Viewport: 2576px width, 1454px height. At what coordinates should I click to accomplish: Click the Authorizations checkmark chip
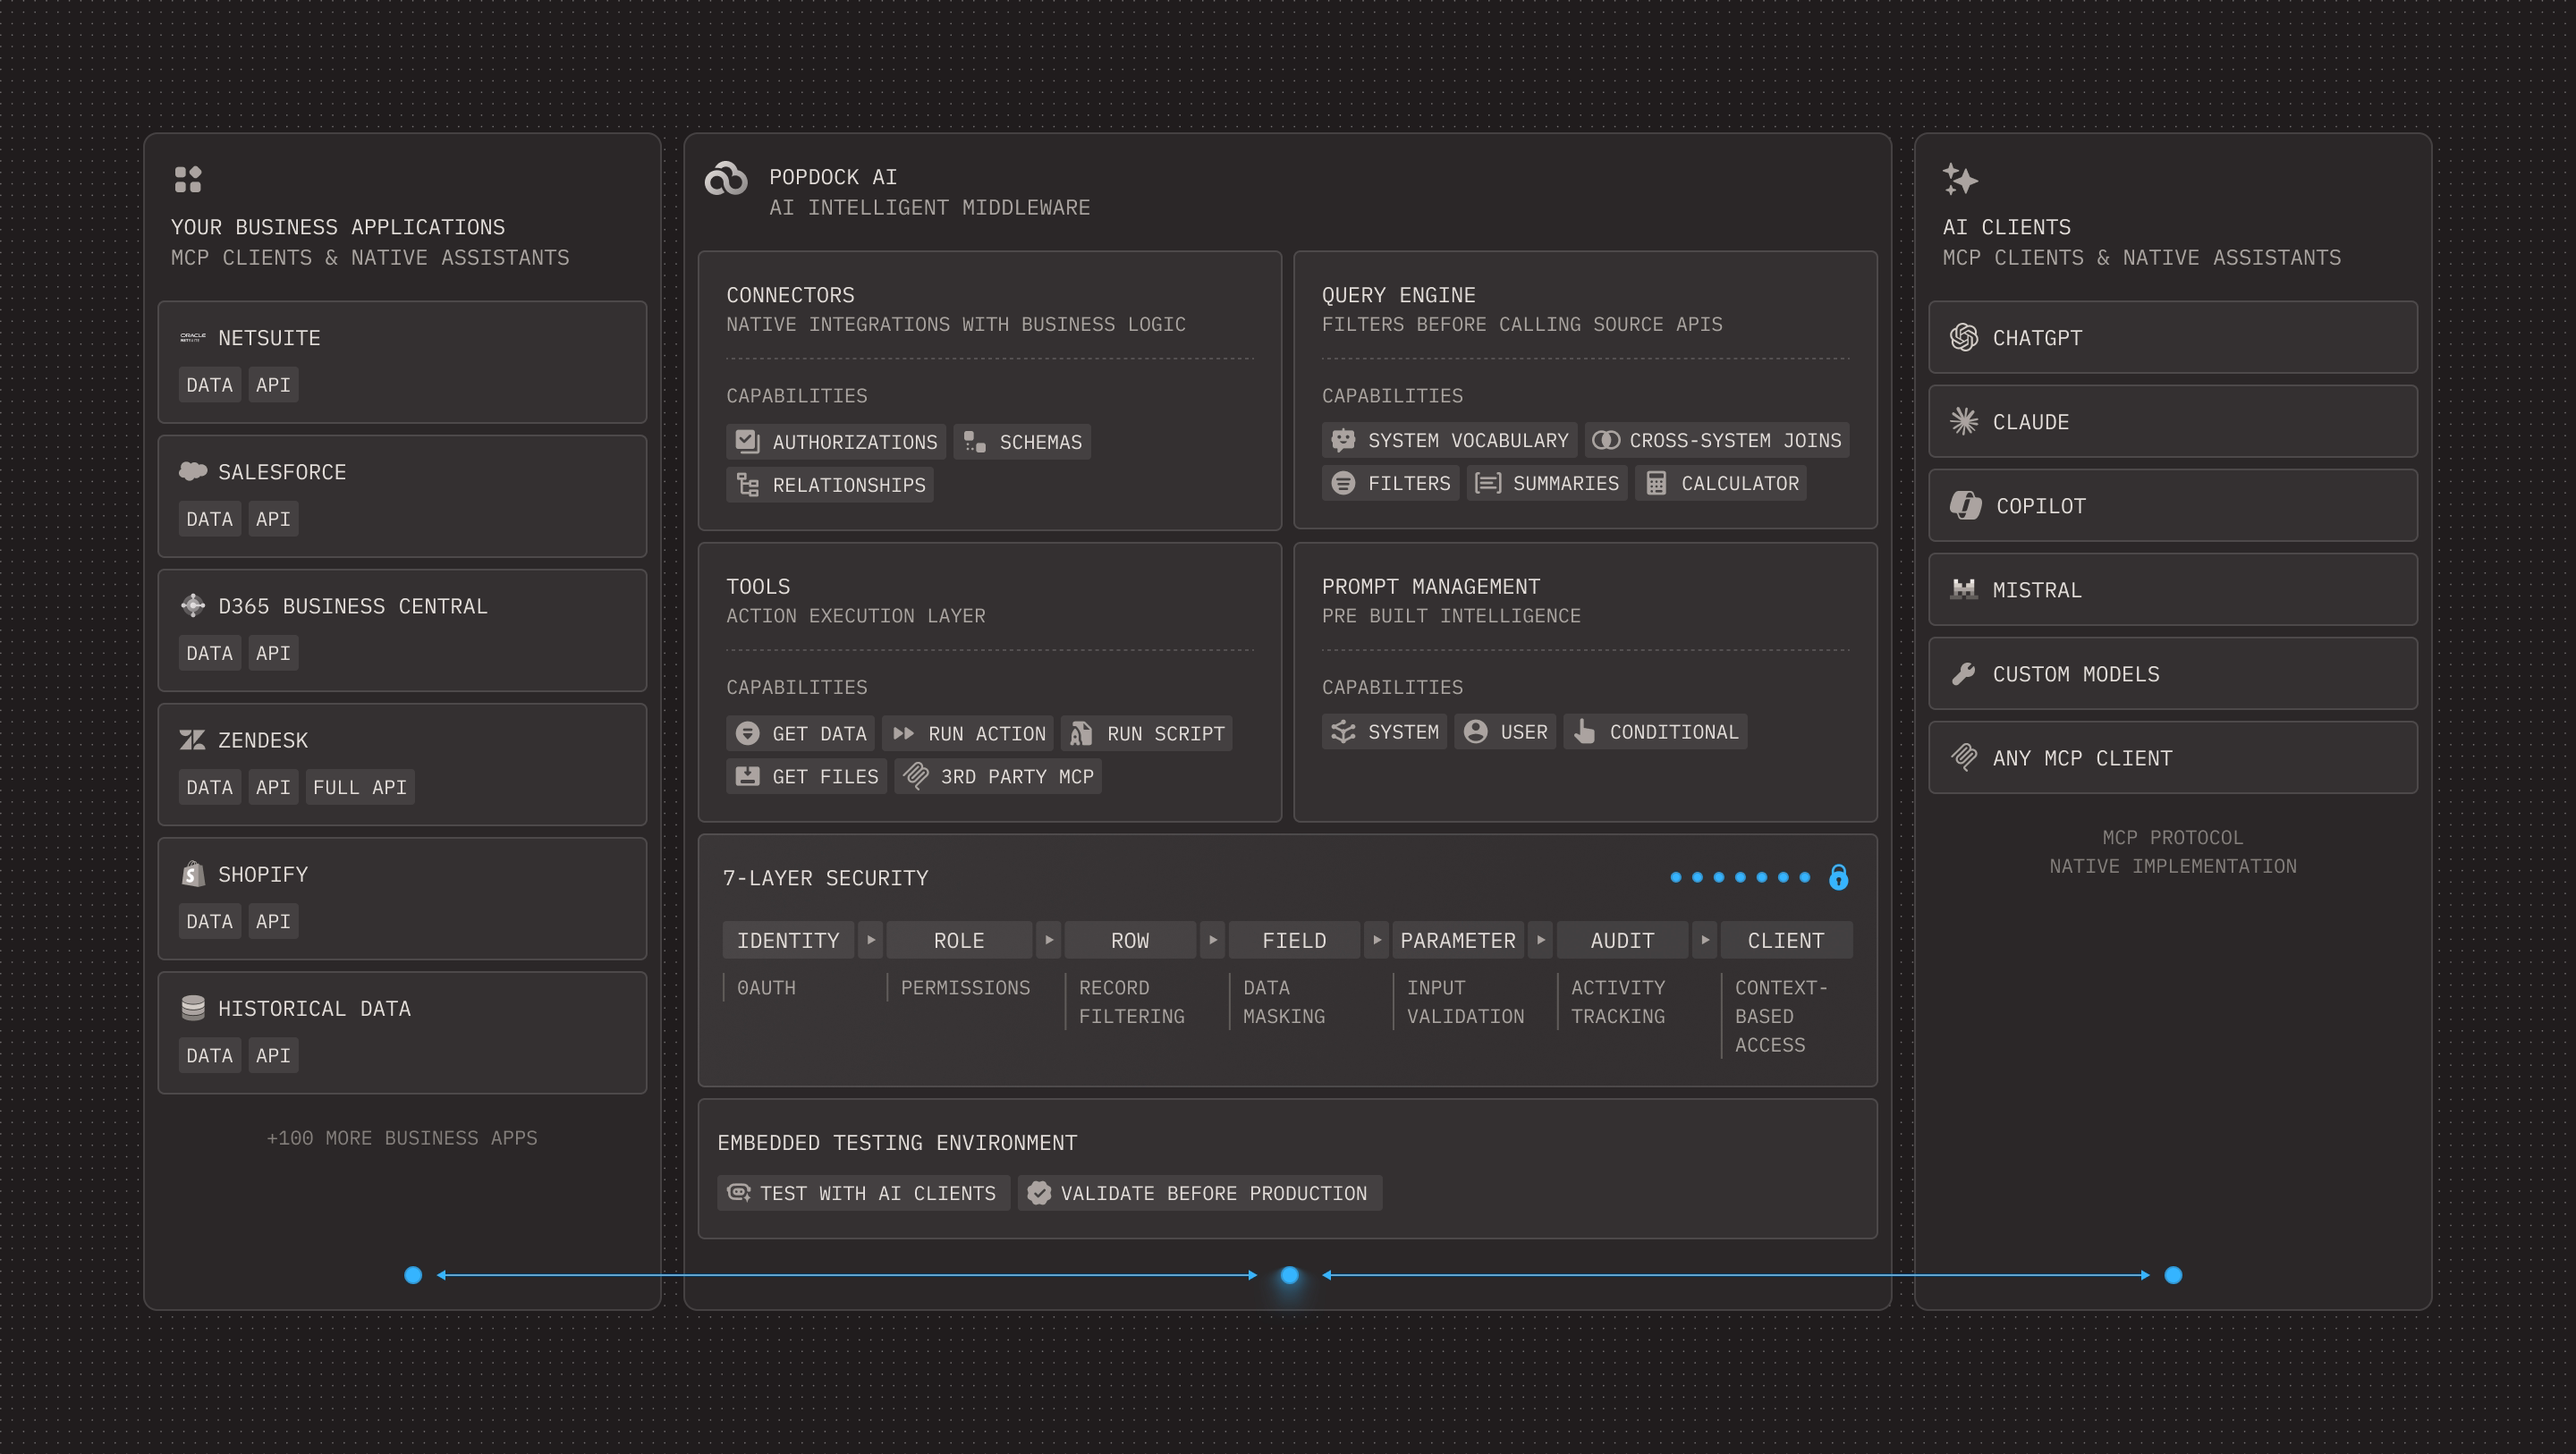(x=836, y=442)
